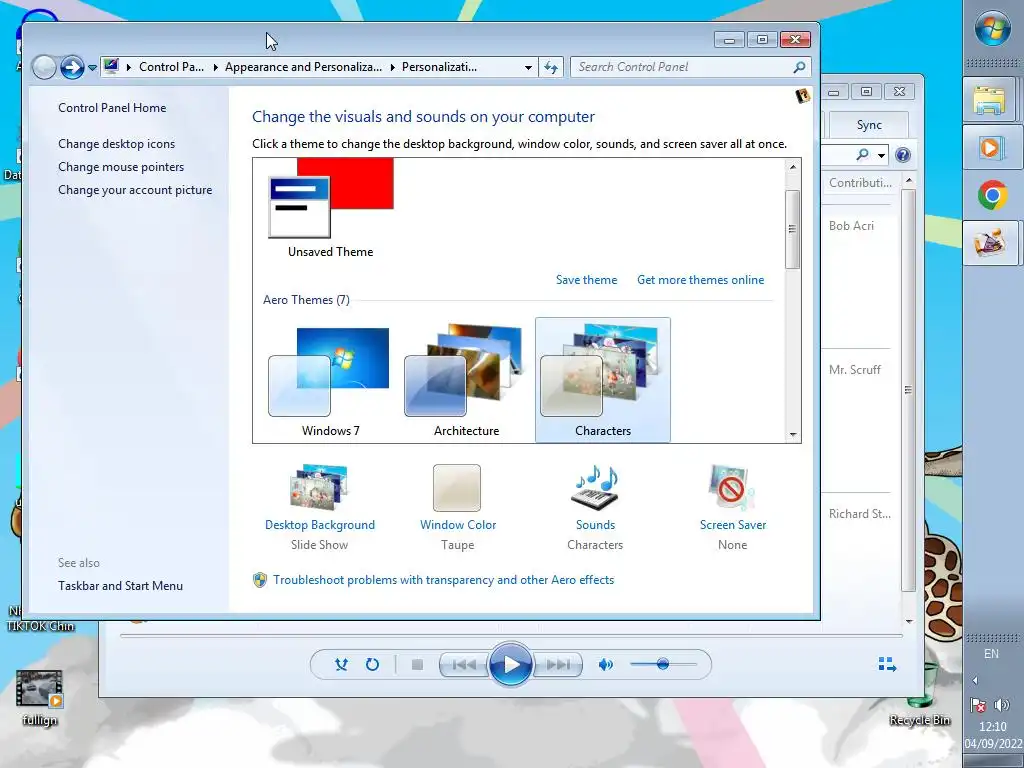Open the fullign video desktop icon

[x=39, y=698]
